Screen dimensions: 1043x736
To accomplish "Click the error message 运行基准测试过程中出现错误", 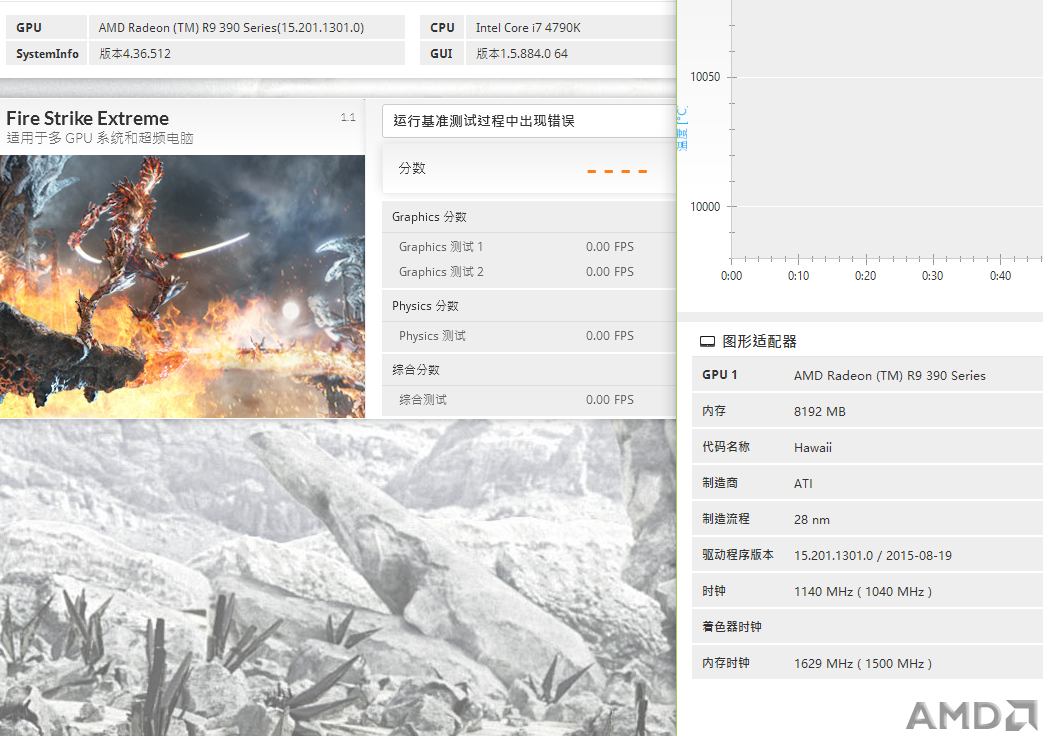I will click(484, 120).
